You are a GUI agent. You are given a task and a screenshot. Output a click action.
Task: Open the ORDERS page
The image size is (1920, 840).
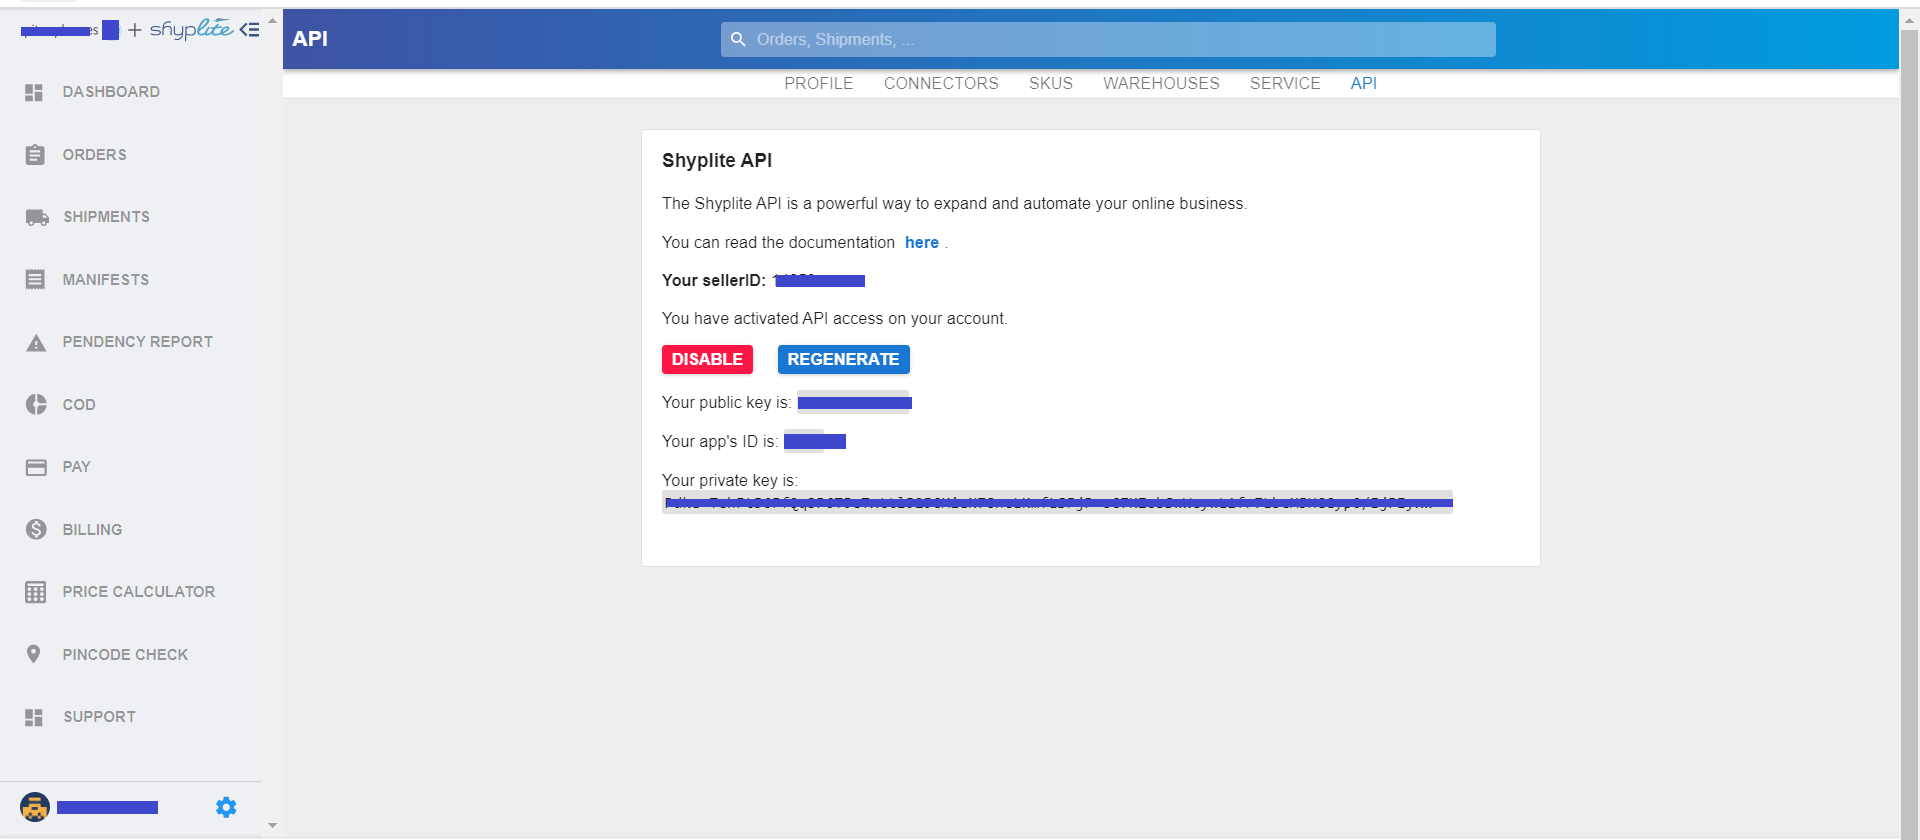(x=95, y=155)
